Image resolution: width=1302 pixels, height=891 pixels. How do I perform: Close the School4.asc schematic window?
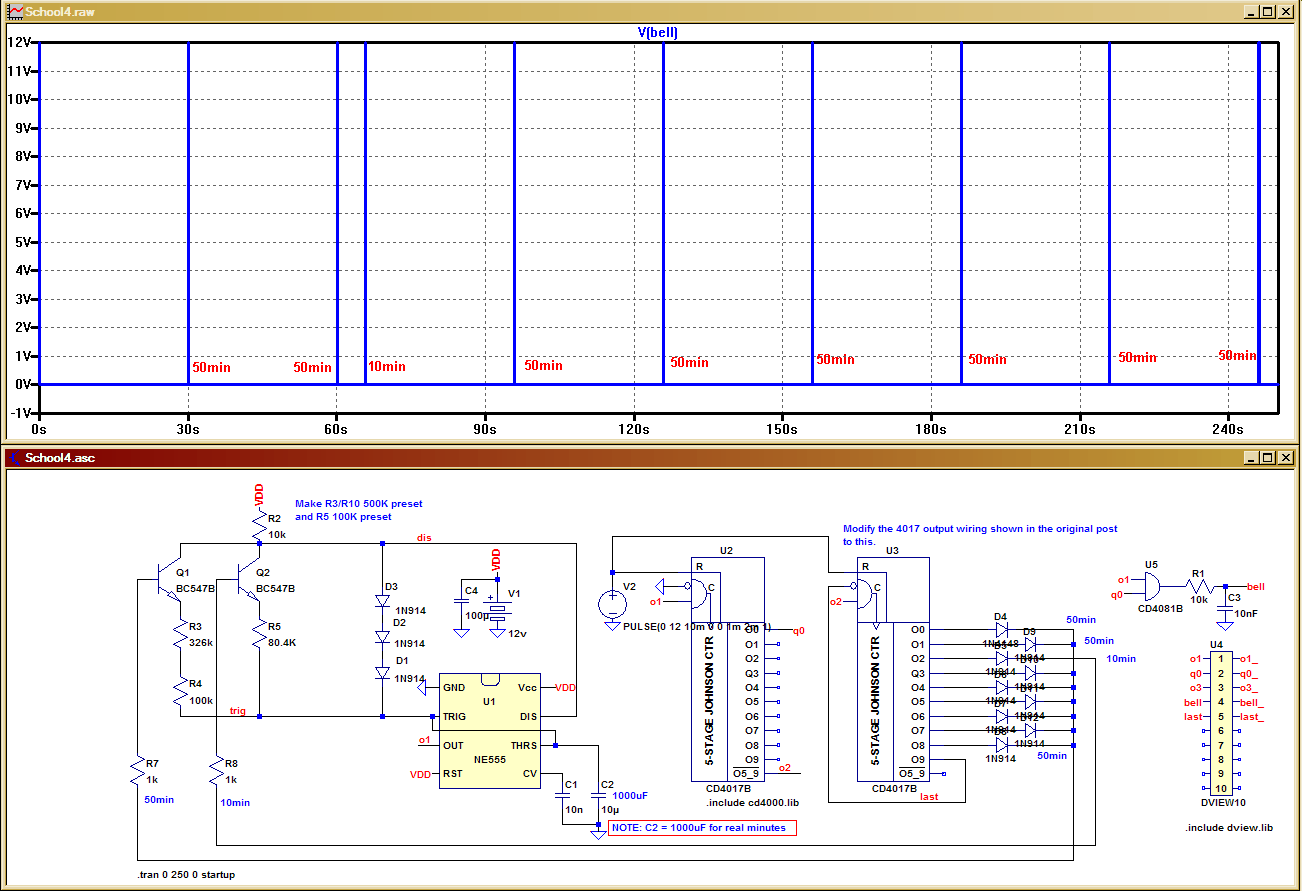coord(1286,457)
